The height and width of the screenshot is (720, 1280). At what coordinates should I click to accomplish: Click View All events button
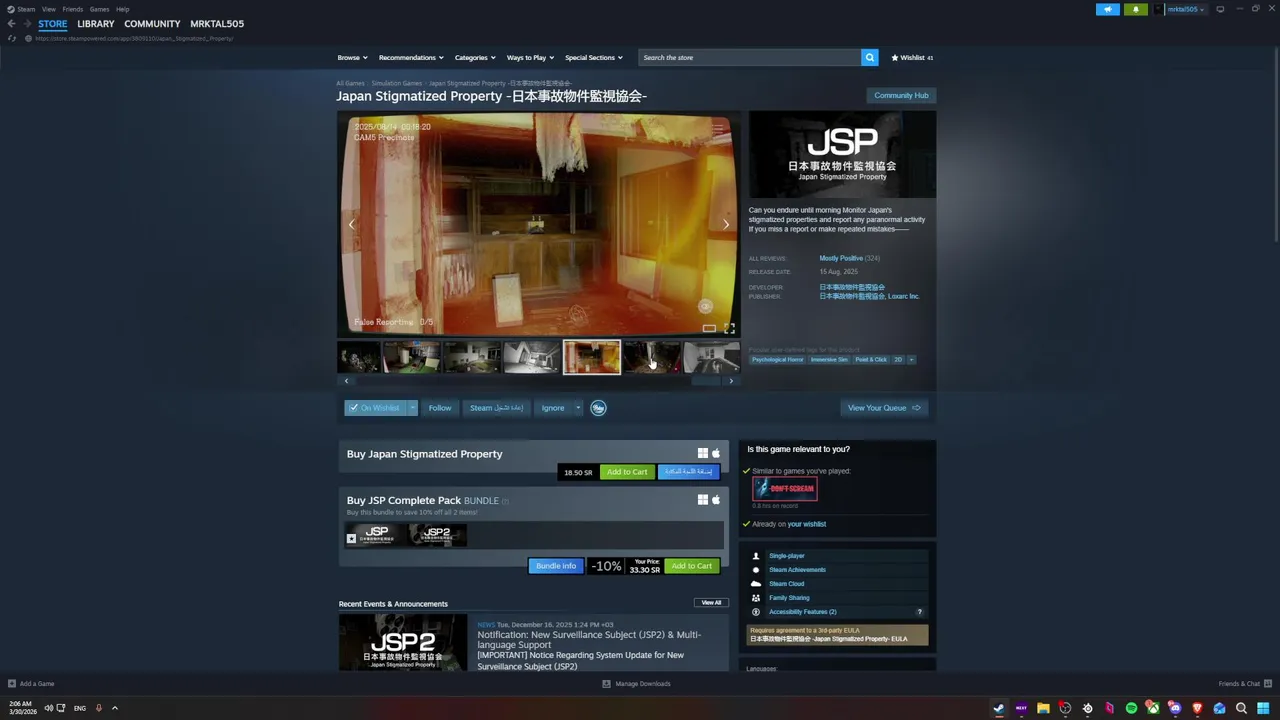click(x=711, y=603)
